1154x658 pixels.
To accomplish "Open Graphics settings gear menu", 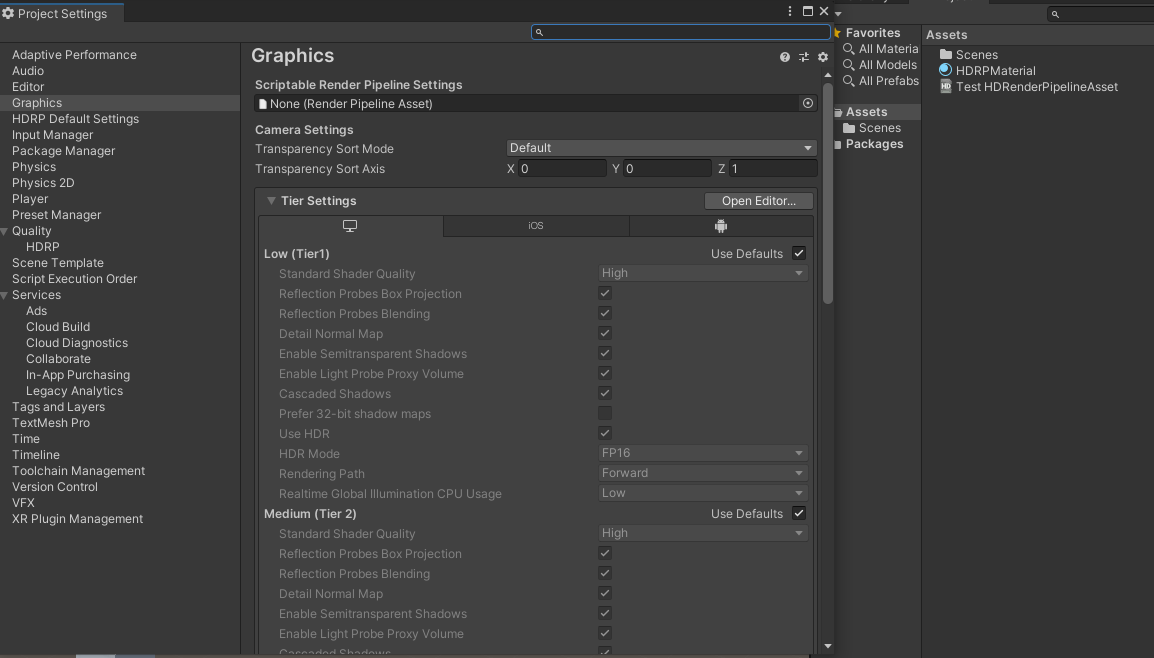I will [823, 57].
